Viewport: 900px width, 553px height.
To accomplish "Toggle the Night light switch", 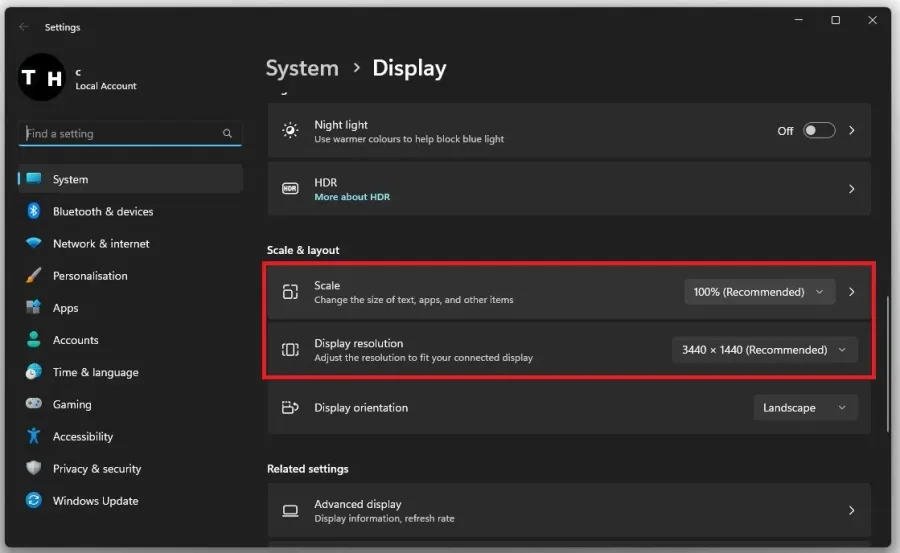I will (x=818, y=130).
